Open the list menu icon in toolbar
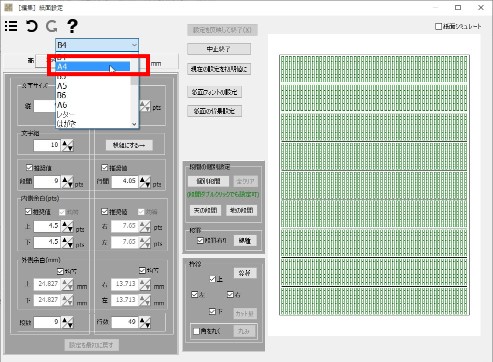This screenshot has width=493, height=362. coord(11,26)
